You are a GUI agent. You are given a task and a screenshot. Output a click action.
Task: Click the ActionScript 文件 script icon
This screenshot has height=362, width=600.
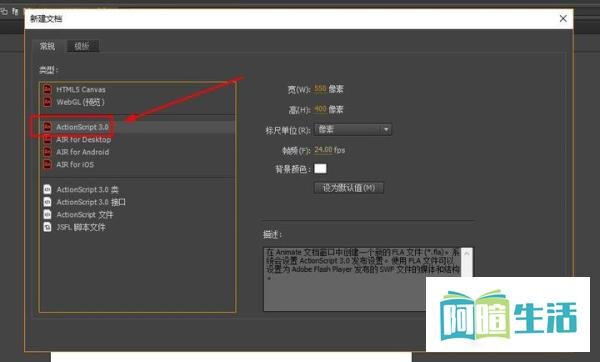(x=47, y=215)
